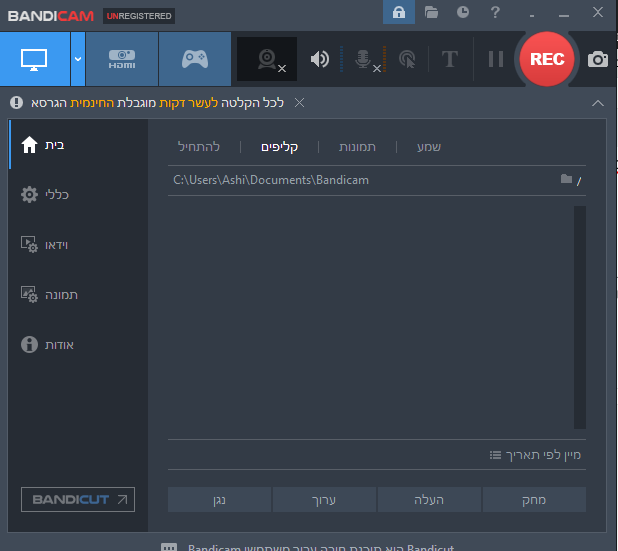The height and width of the screenshot is (551, 618).
Task: Click the ערוך edit button
Action: click(324, 500)
